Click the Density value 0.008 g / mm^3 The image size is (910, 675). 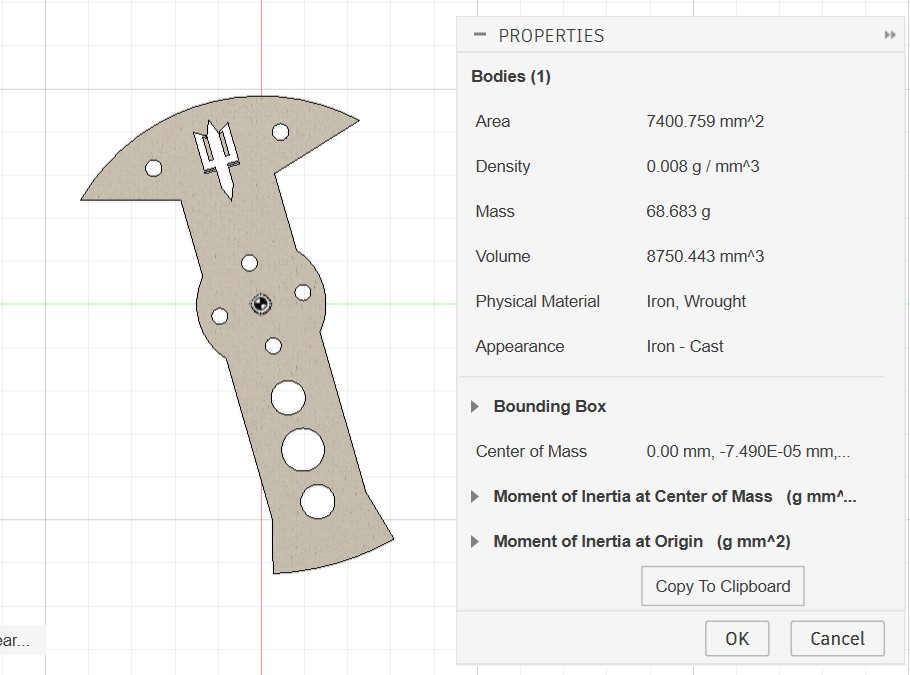702,167
